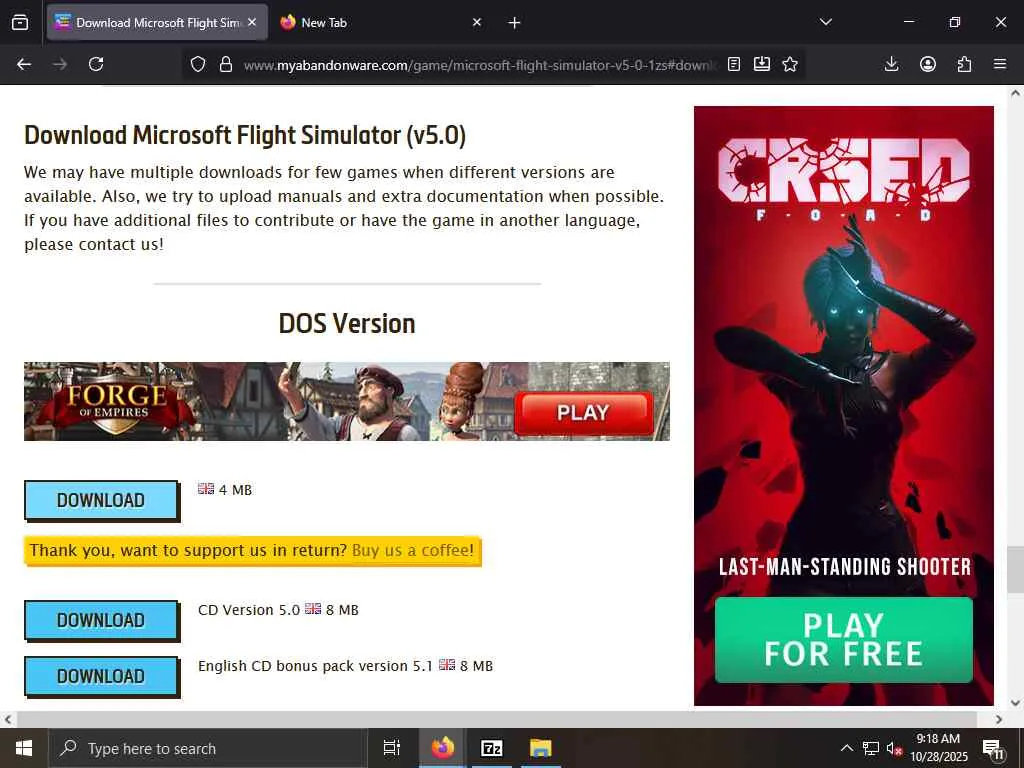
Task: Open the Buy us a coffee link
Action: [x=413, y=551]
